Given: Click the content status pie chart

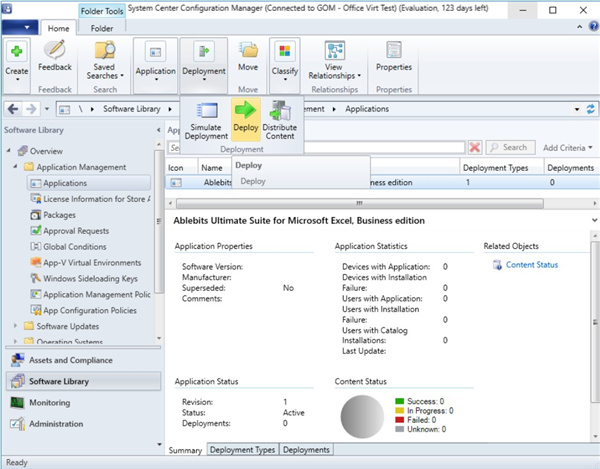Looking at the screenshot, I should tap(362, 417).
